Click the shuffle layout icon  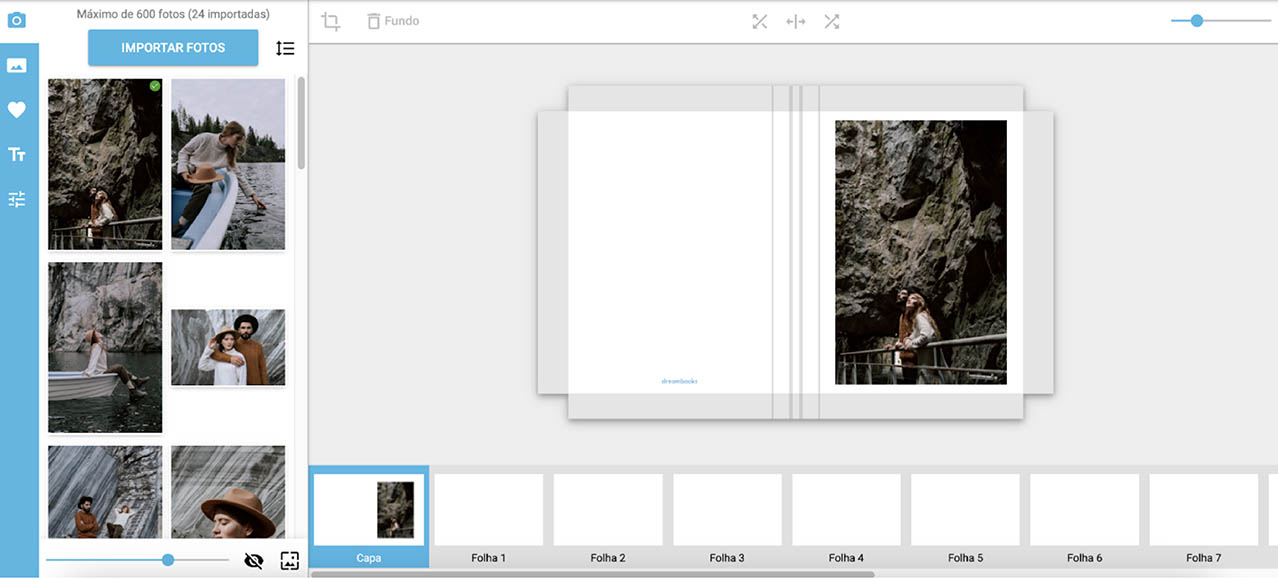(x=831, y=21)
